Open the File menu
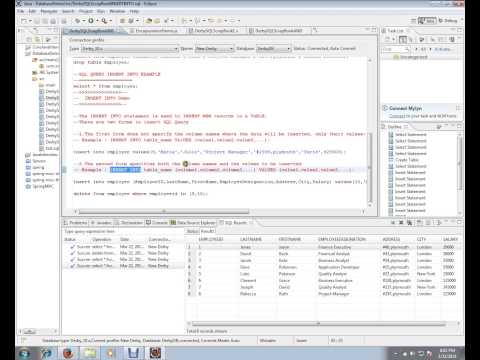This screenshot has height=360, width=480. pos(21,11)
